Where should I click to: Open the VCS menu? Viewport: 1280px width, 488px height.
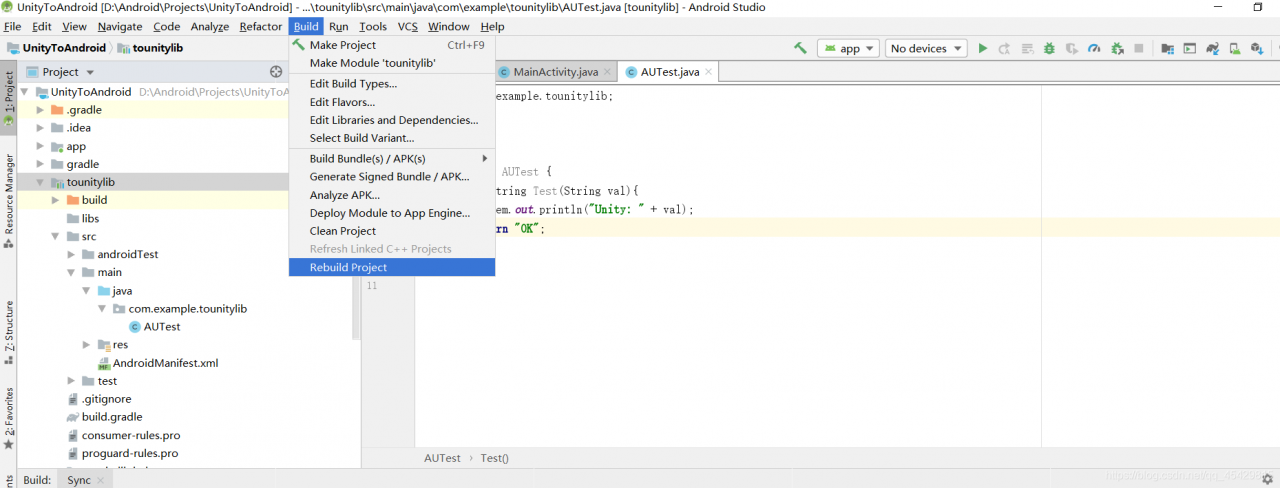pyautogui.click(x=407, y=27)
